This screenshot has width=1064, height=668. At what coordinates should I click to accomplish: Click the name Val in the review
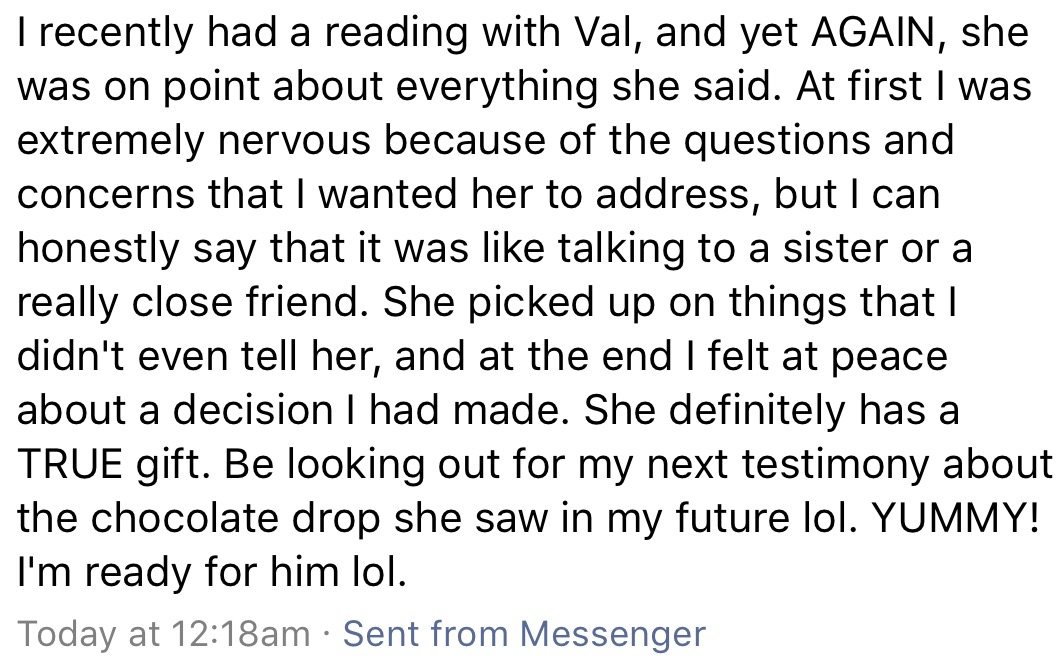point(606,33)
